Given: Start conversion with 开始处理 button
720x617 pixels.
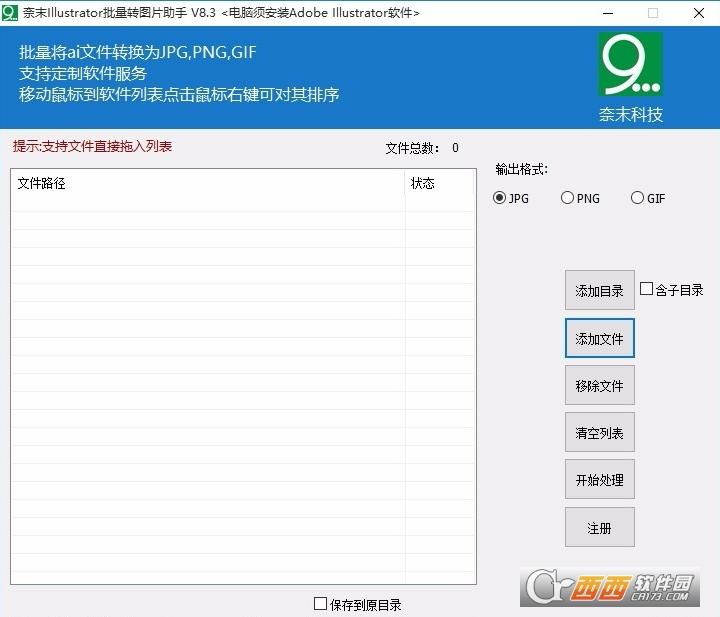Looking at the screenshot, I should [600, 479].
